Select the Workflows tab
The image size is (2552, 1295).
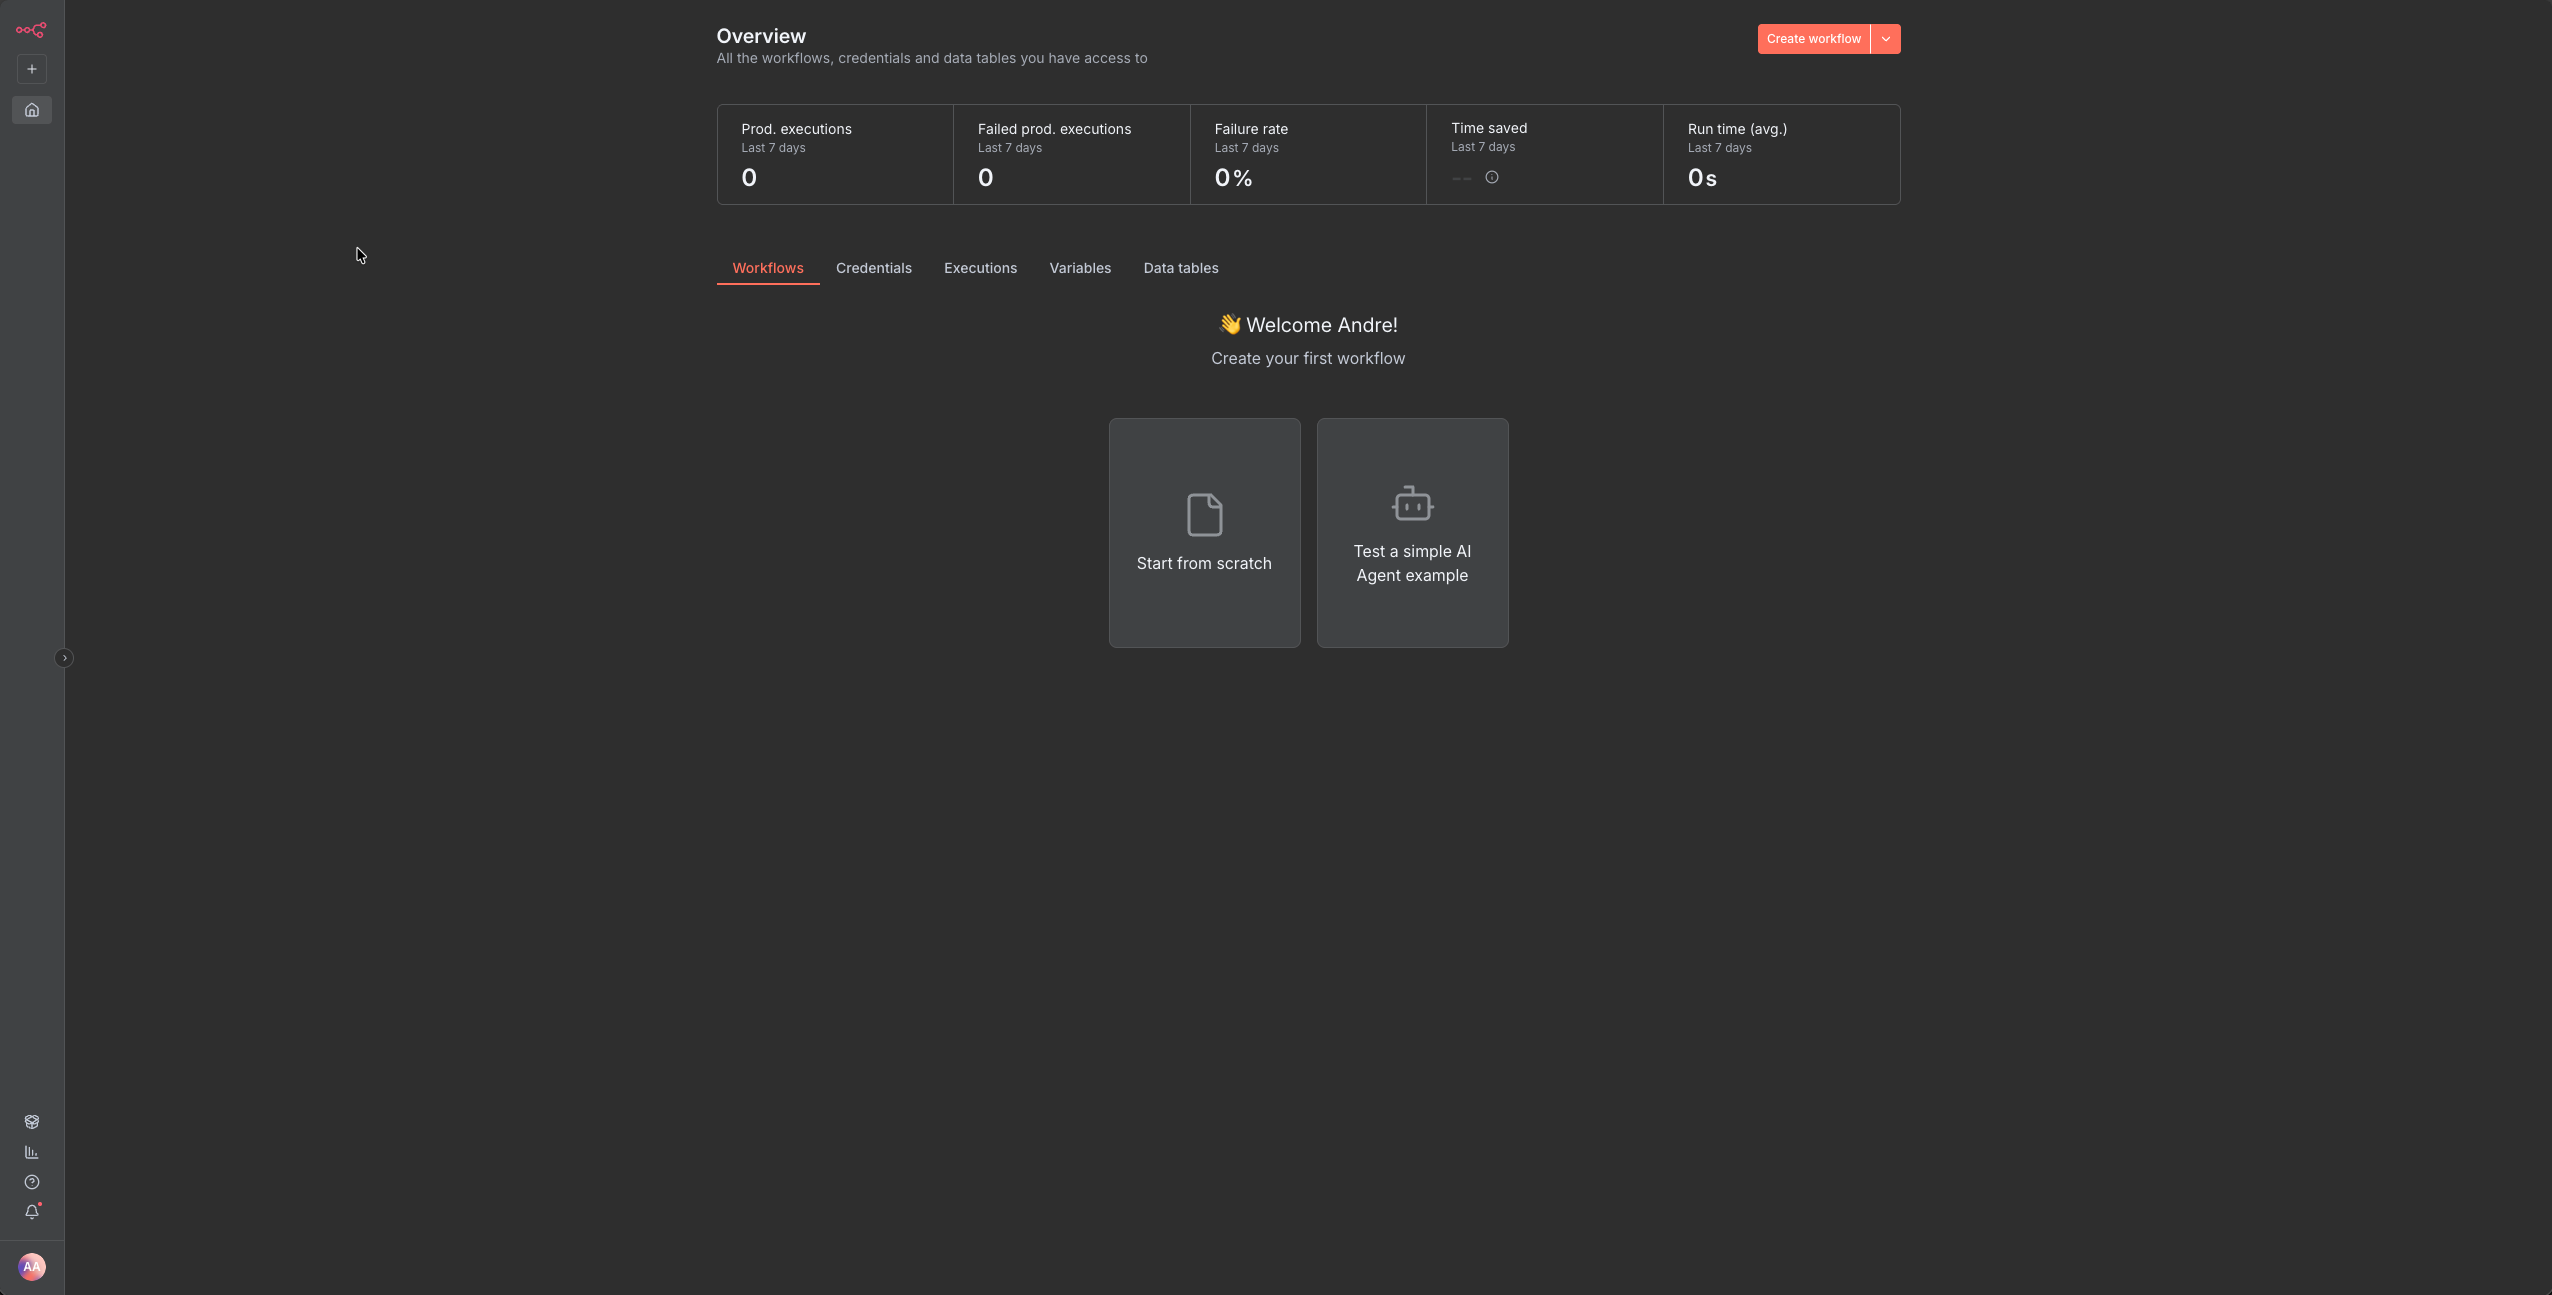(767, 268)
